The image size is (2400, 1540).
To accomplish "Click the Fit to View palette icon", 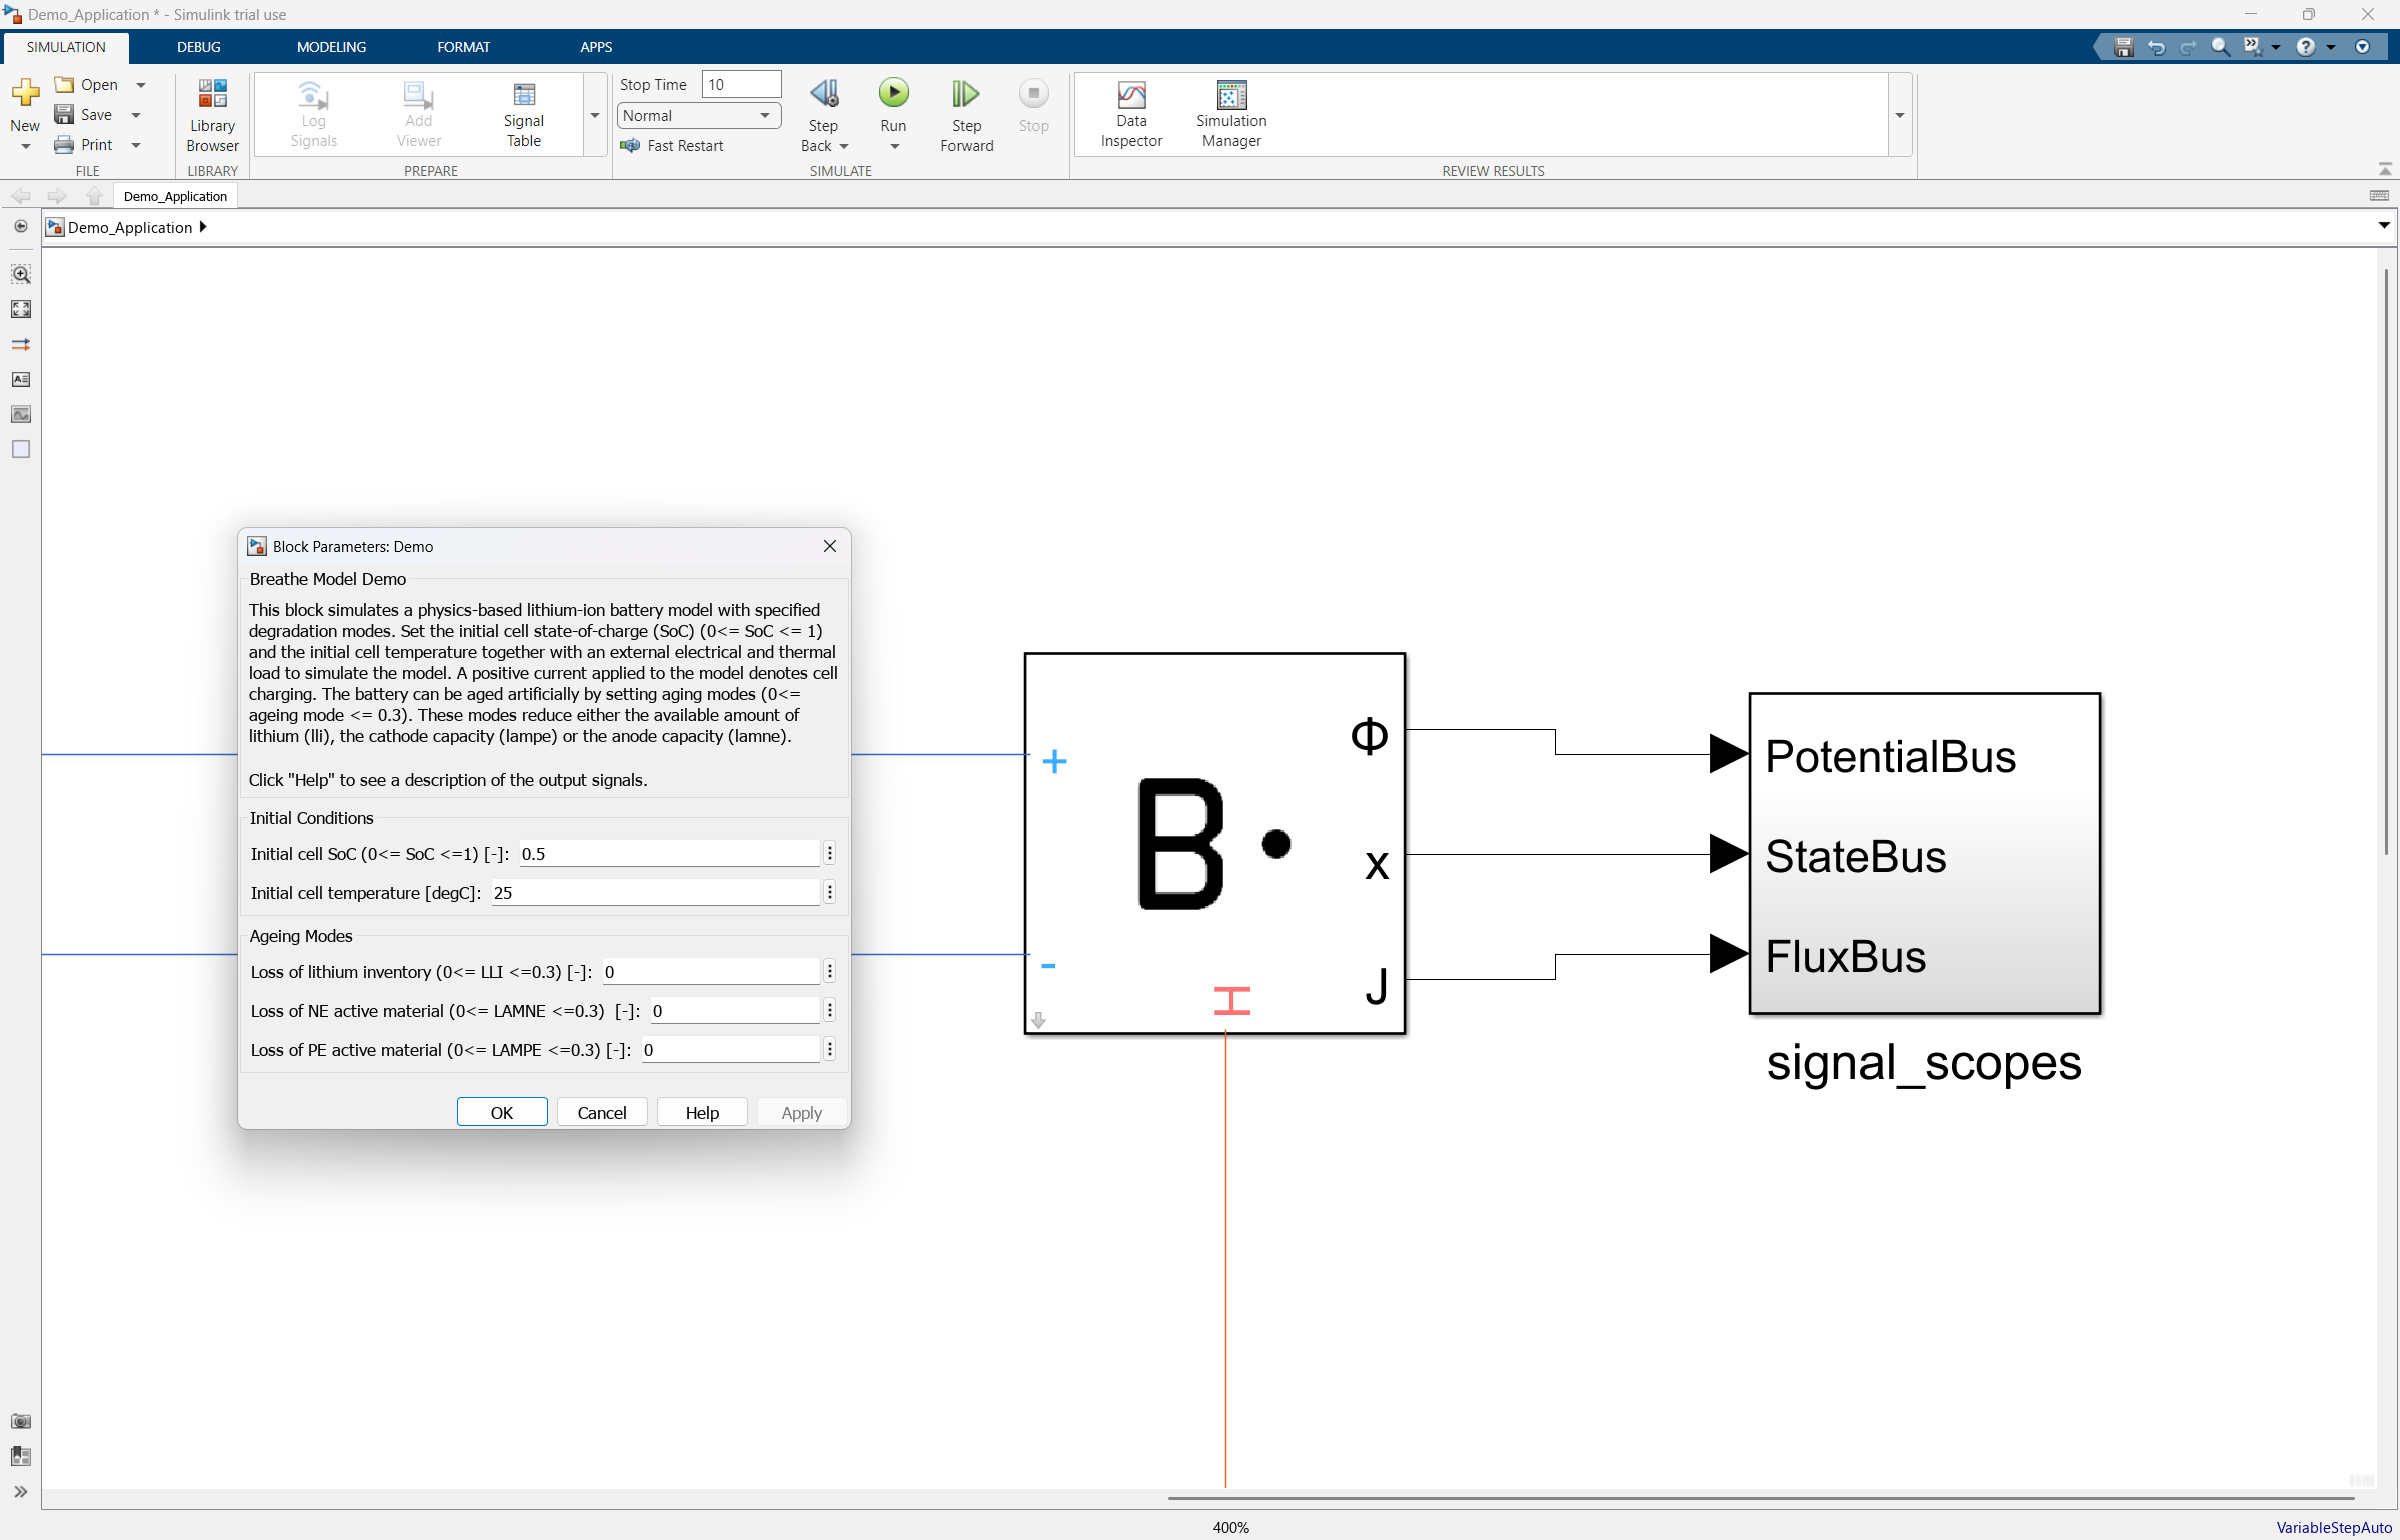I will tap(21, 309).
